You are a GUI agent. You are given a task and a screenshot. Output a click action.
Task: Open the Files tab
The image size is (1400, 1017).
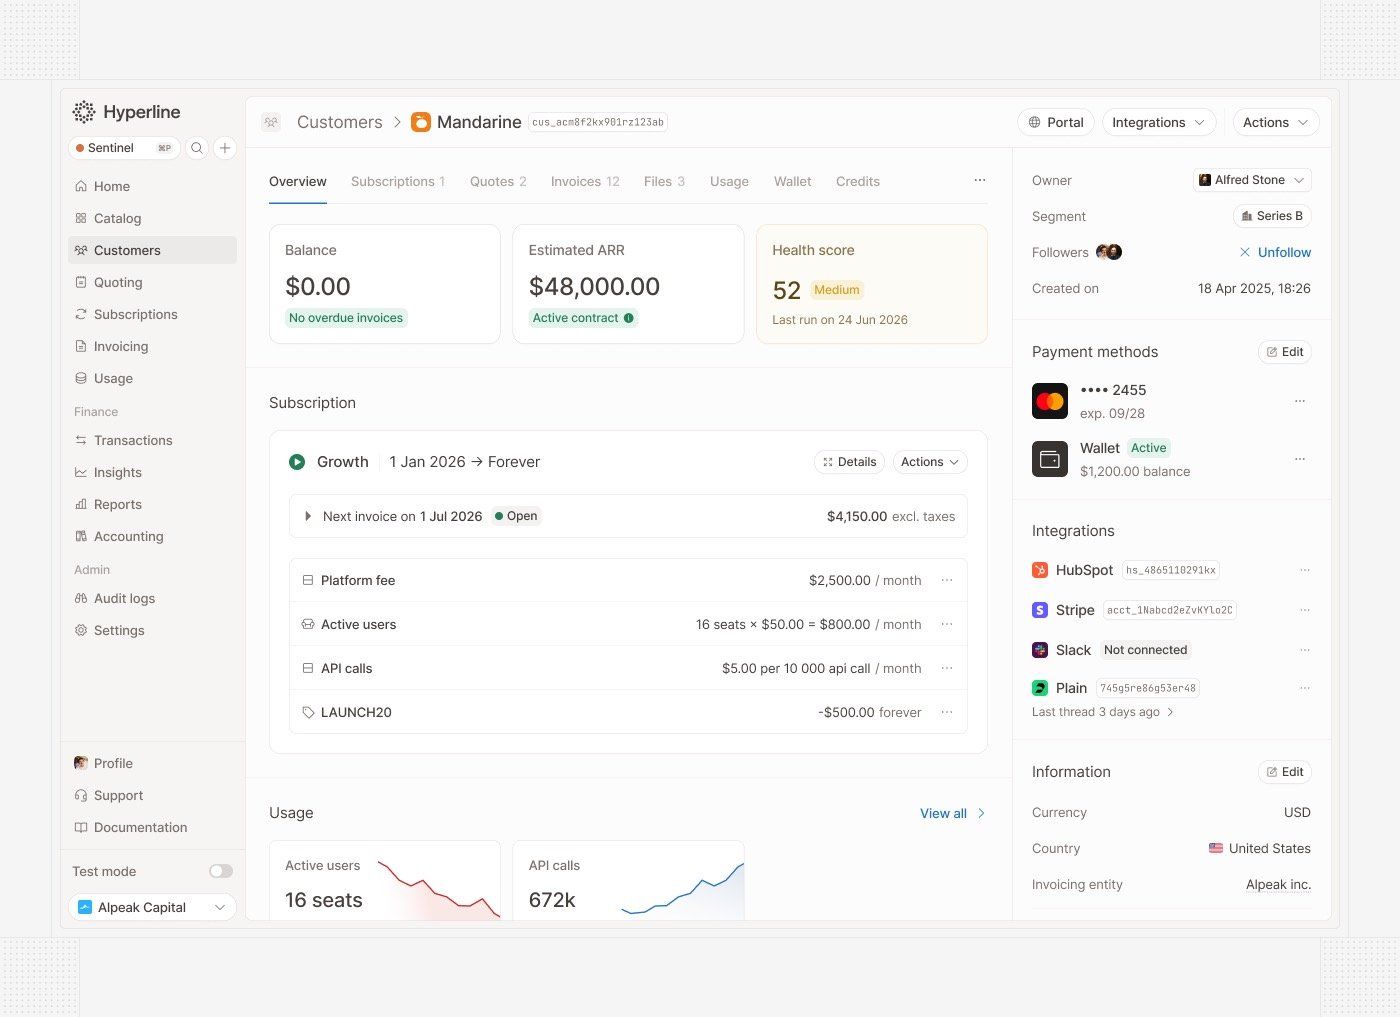coord(664,181)
